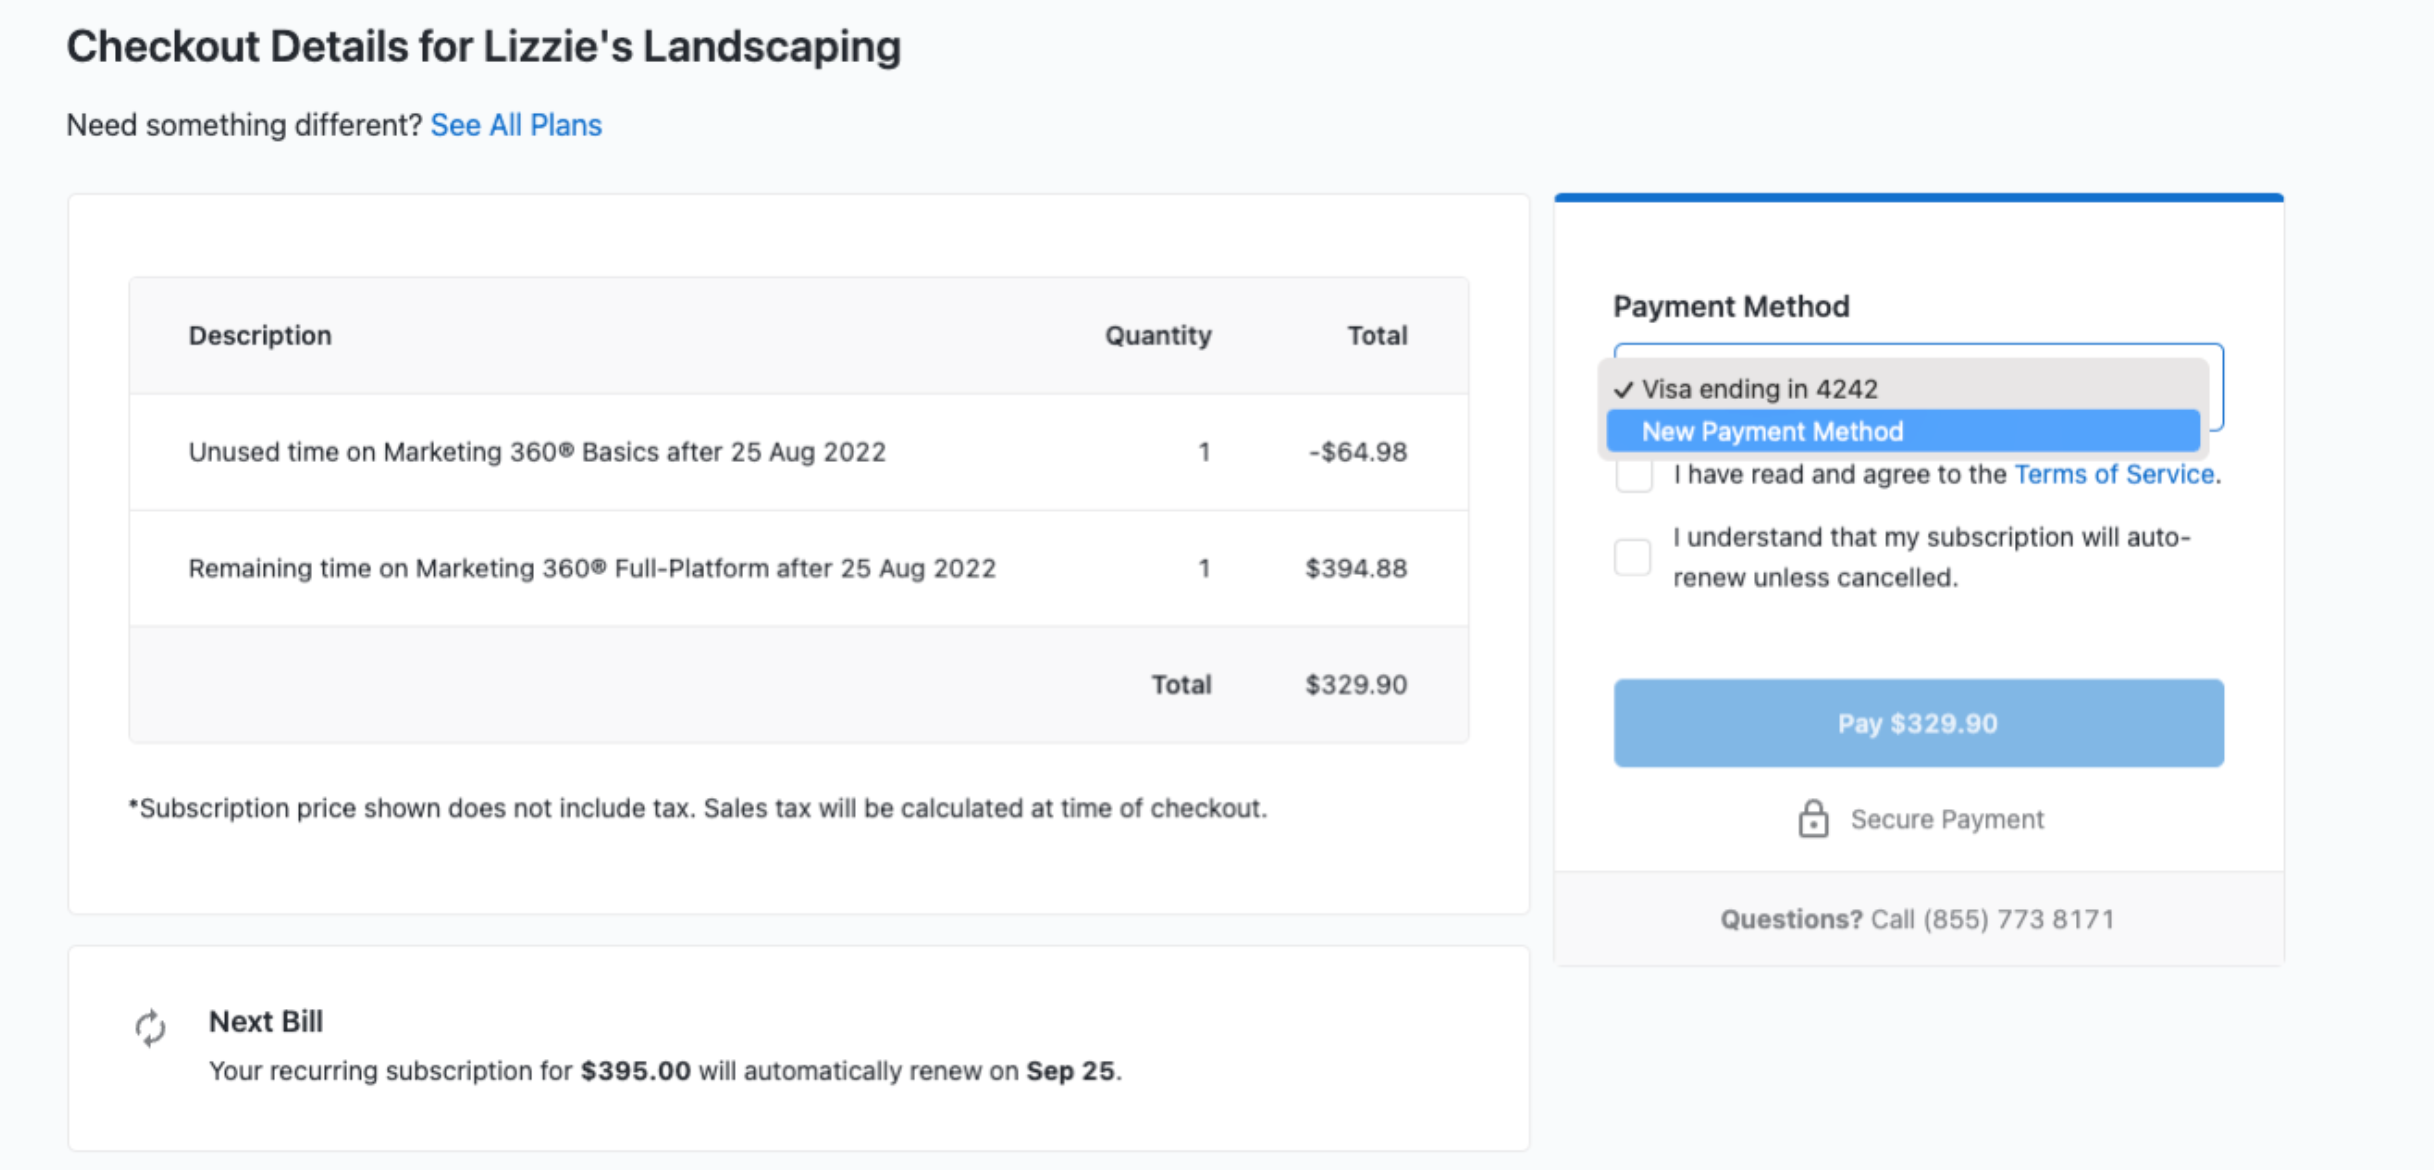The width and height of the screenshot is (2434, 1170).
Task: Click the Unused time on Basics row
Action: (537, 452)
